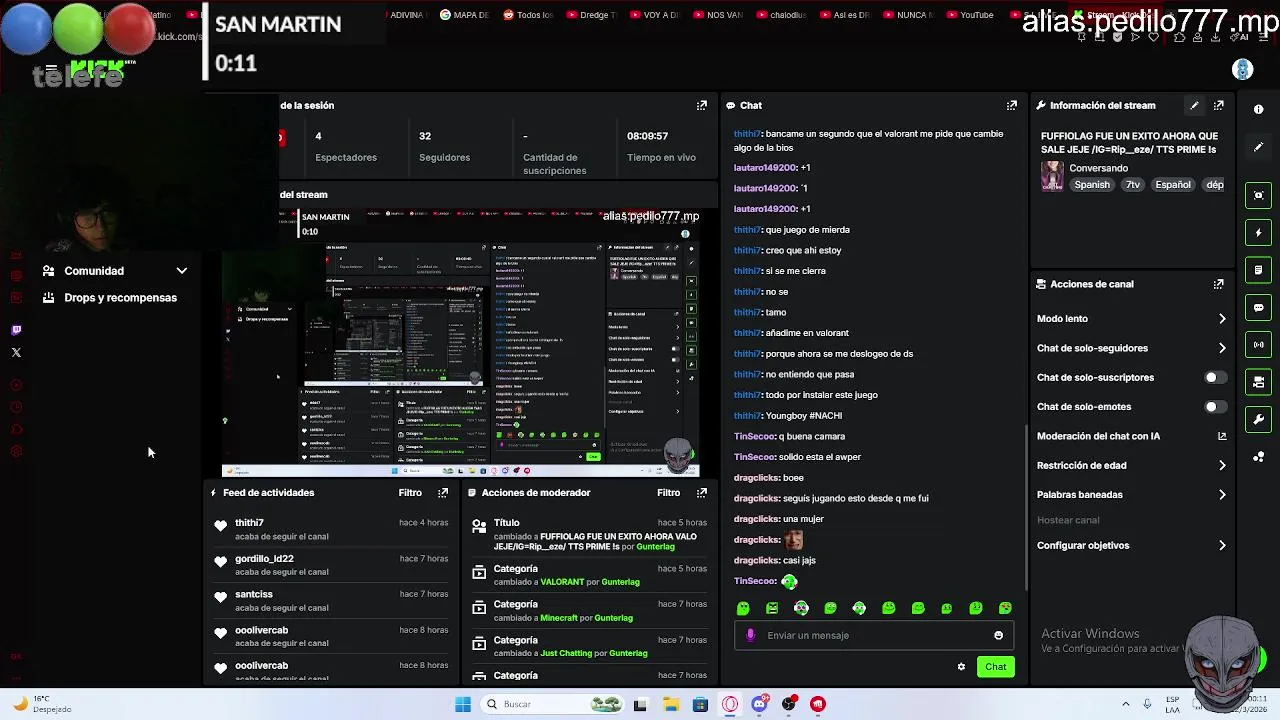Open the Windows Start menu
Viewport: 1280px width, 720px height.
[463, 704]
